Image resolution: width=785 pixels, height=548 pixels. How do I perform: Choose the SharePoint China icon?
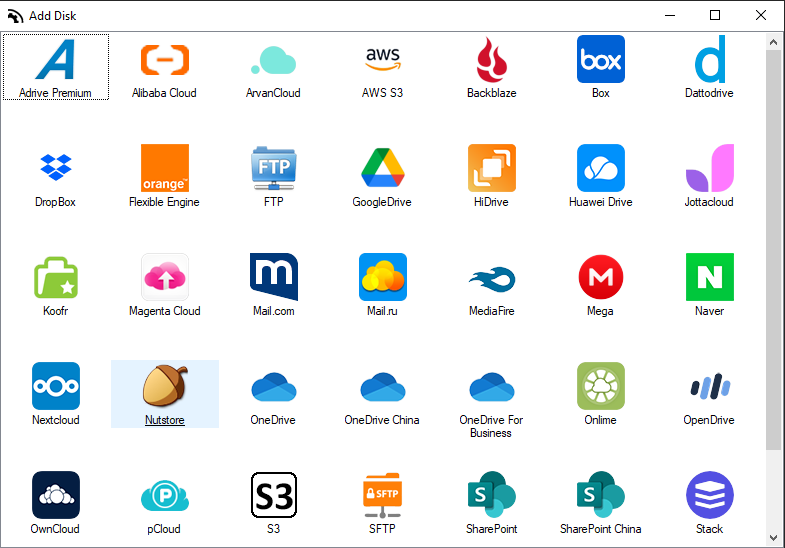[x=601, y=494]
